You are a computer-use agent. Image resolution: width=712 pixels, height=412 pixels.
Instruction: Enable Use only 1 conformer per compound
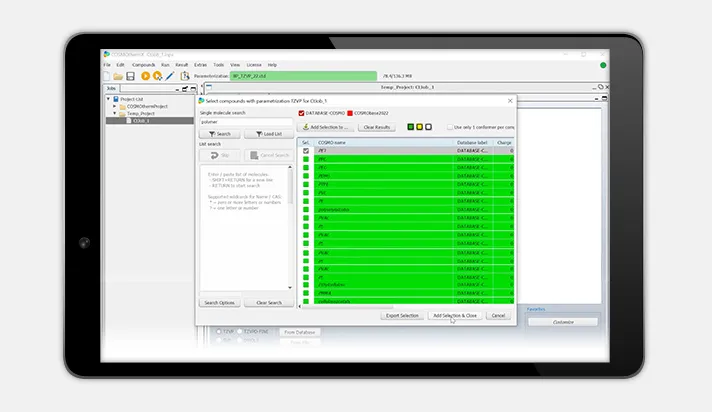click(x=450, y=127)
